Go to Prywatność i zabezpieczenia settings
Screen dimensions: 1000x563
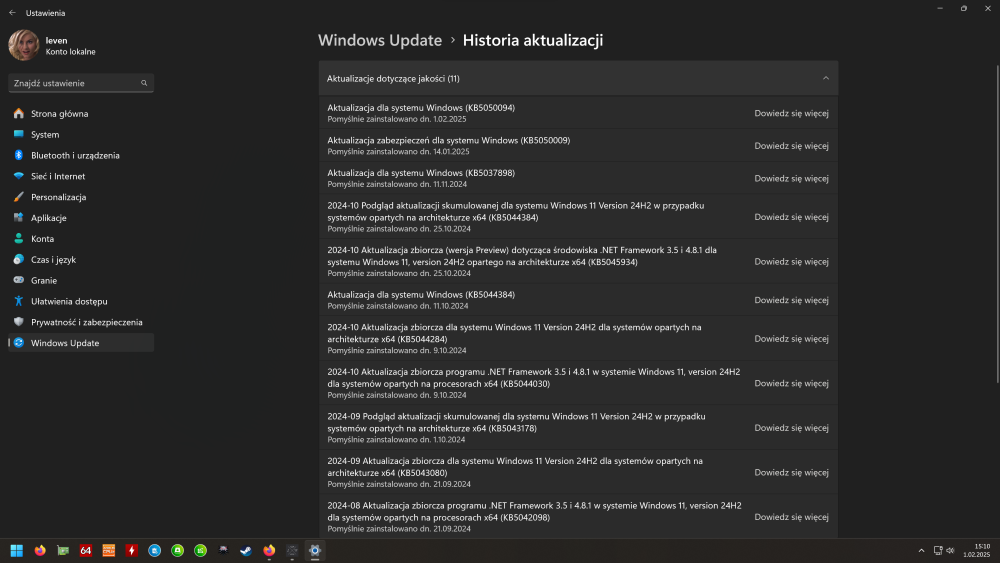click(81, 322)
